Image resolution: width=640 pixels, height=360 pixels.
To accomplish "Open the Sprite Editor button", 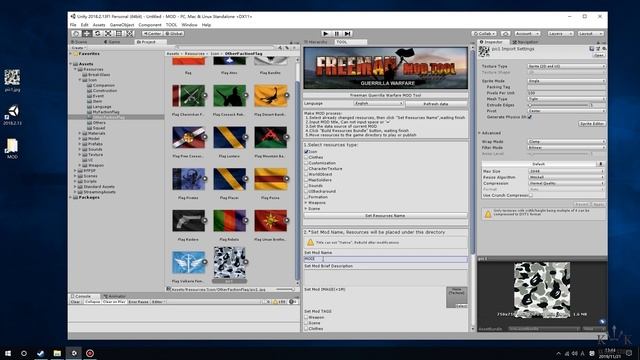I will pos(592,123).
